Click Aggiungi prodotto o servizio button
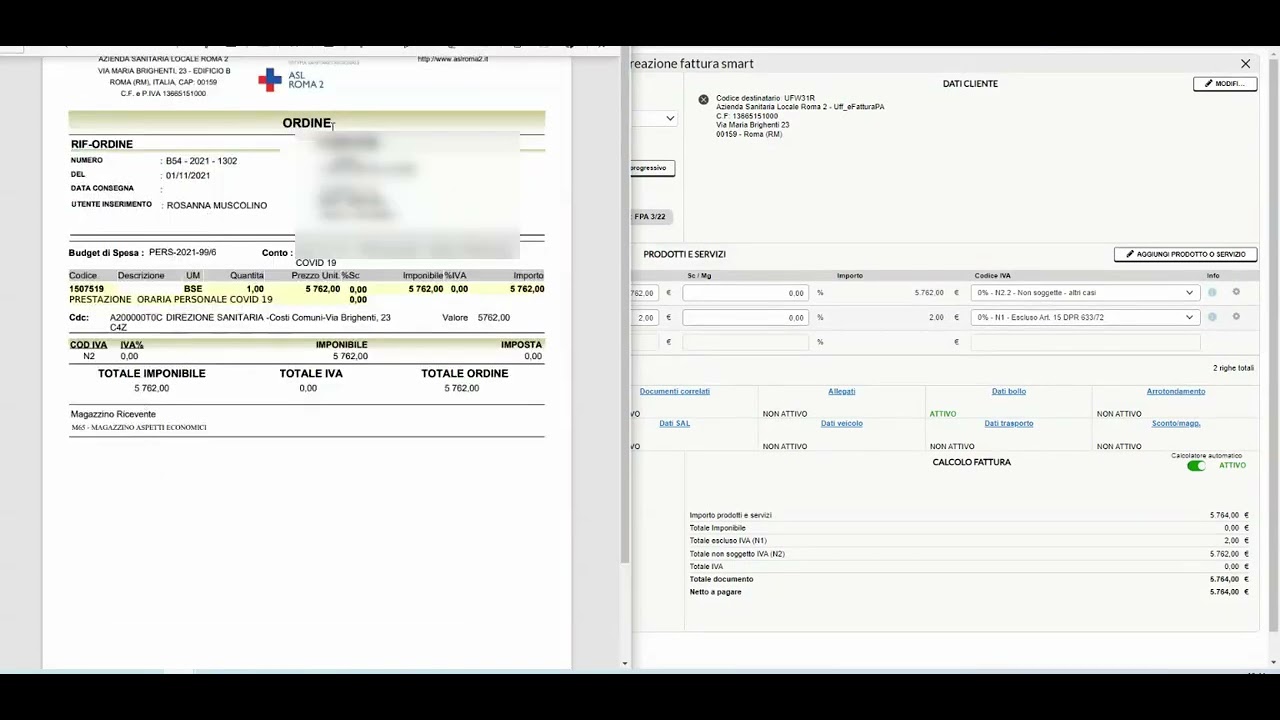The image size is (1280, 720). tap(1185, 254)
